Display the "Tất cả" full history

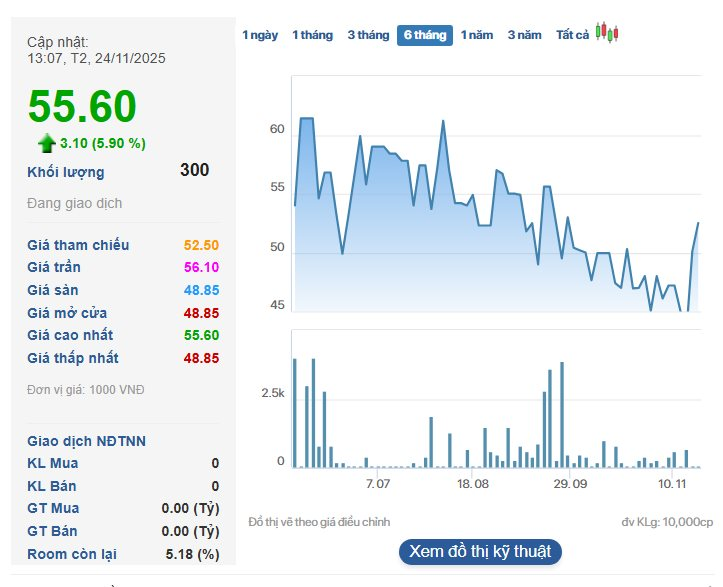click(572, 35)
